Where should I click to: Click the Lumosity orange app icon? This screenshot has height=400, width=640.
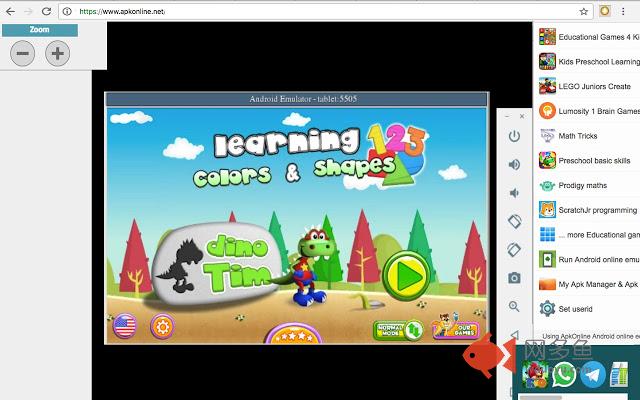(547, 111)
